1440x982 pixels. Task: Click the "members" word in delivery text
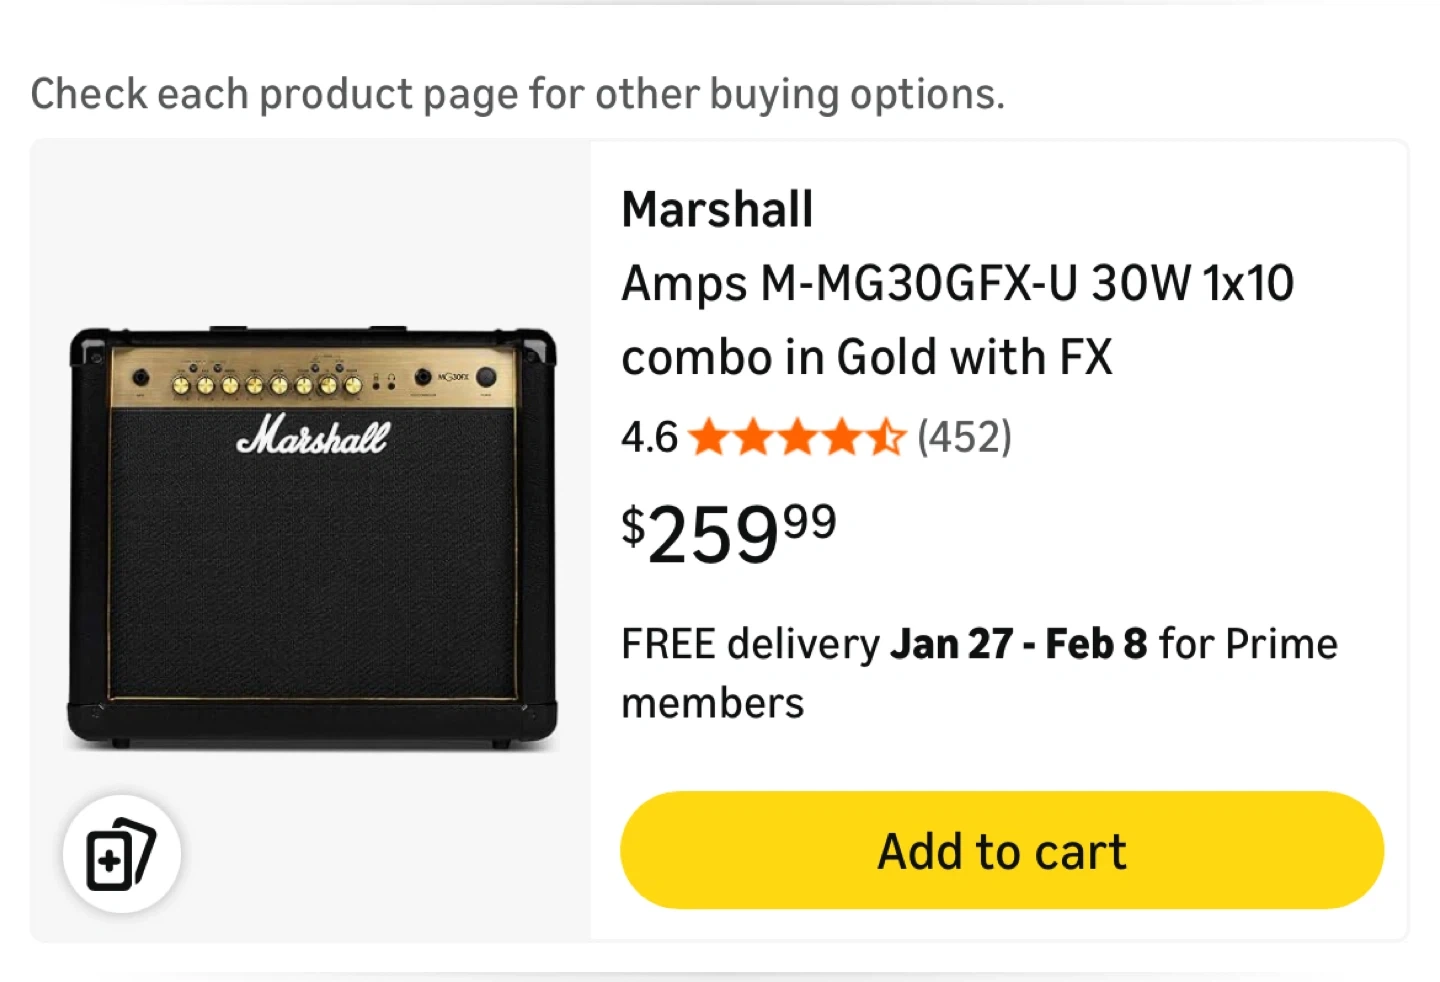pyautogui.click(x=712, y=704)
